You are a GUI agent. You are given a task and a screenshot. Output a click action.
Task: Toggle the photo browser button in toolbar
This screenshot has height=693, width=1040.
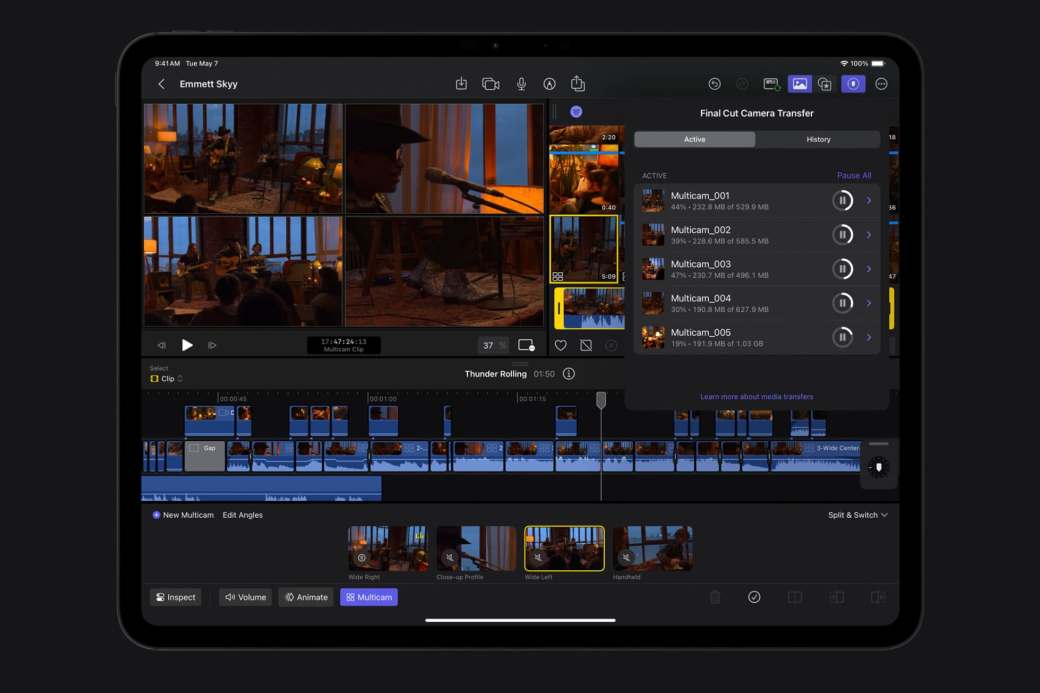pyautogui.click(x=800, y=84)
